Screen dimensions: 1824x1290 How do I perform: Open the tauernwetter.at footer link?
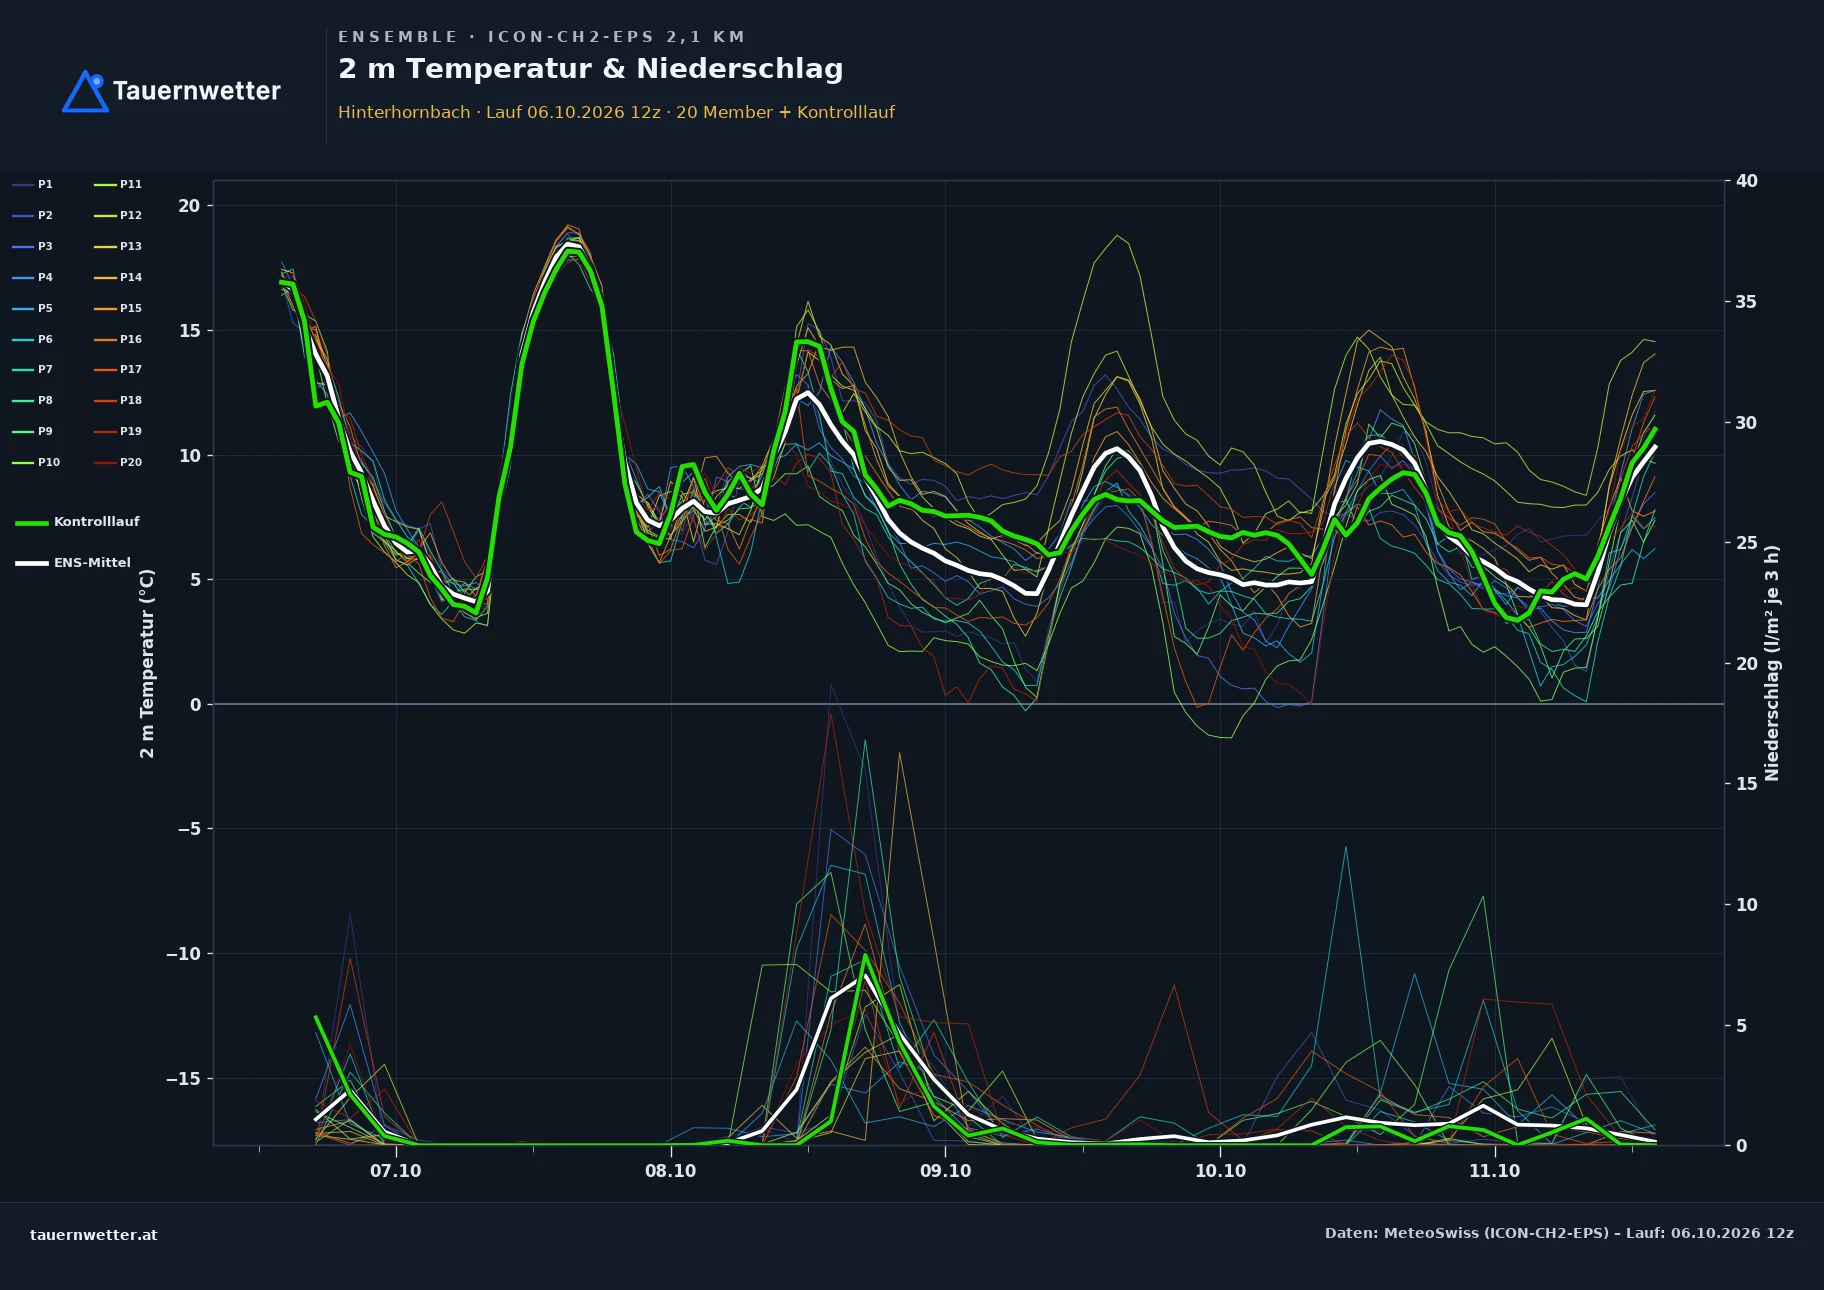click(94, 1235)
